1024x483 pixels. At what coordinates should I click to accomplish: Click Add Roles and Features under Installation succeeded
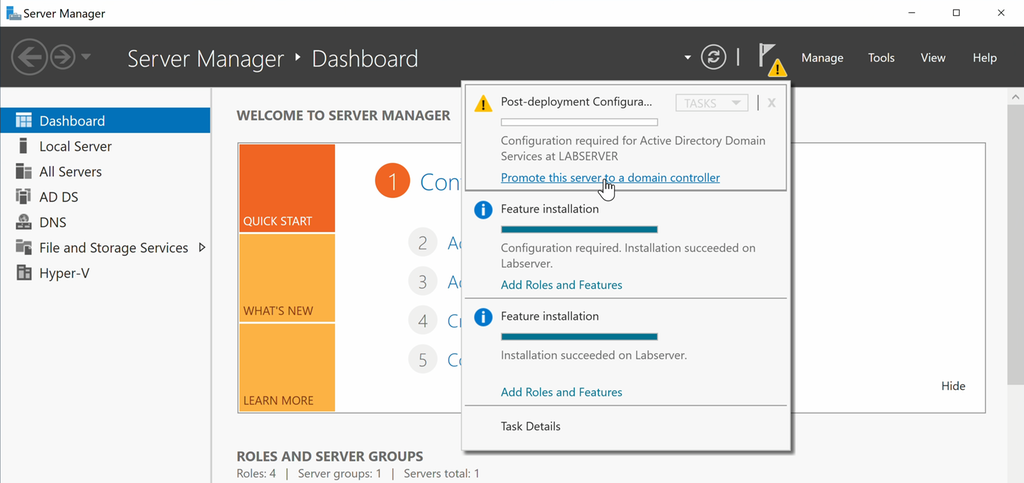(x=562, y=392)
